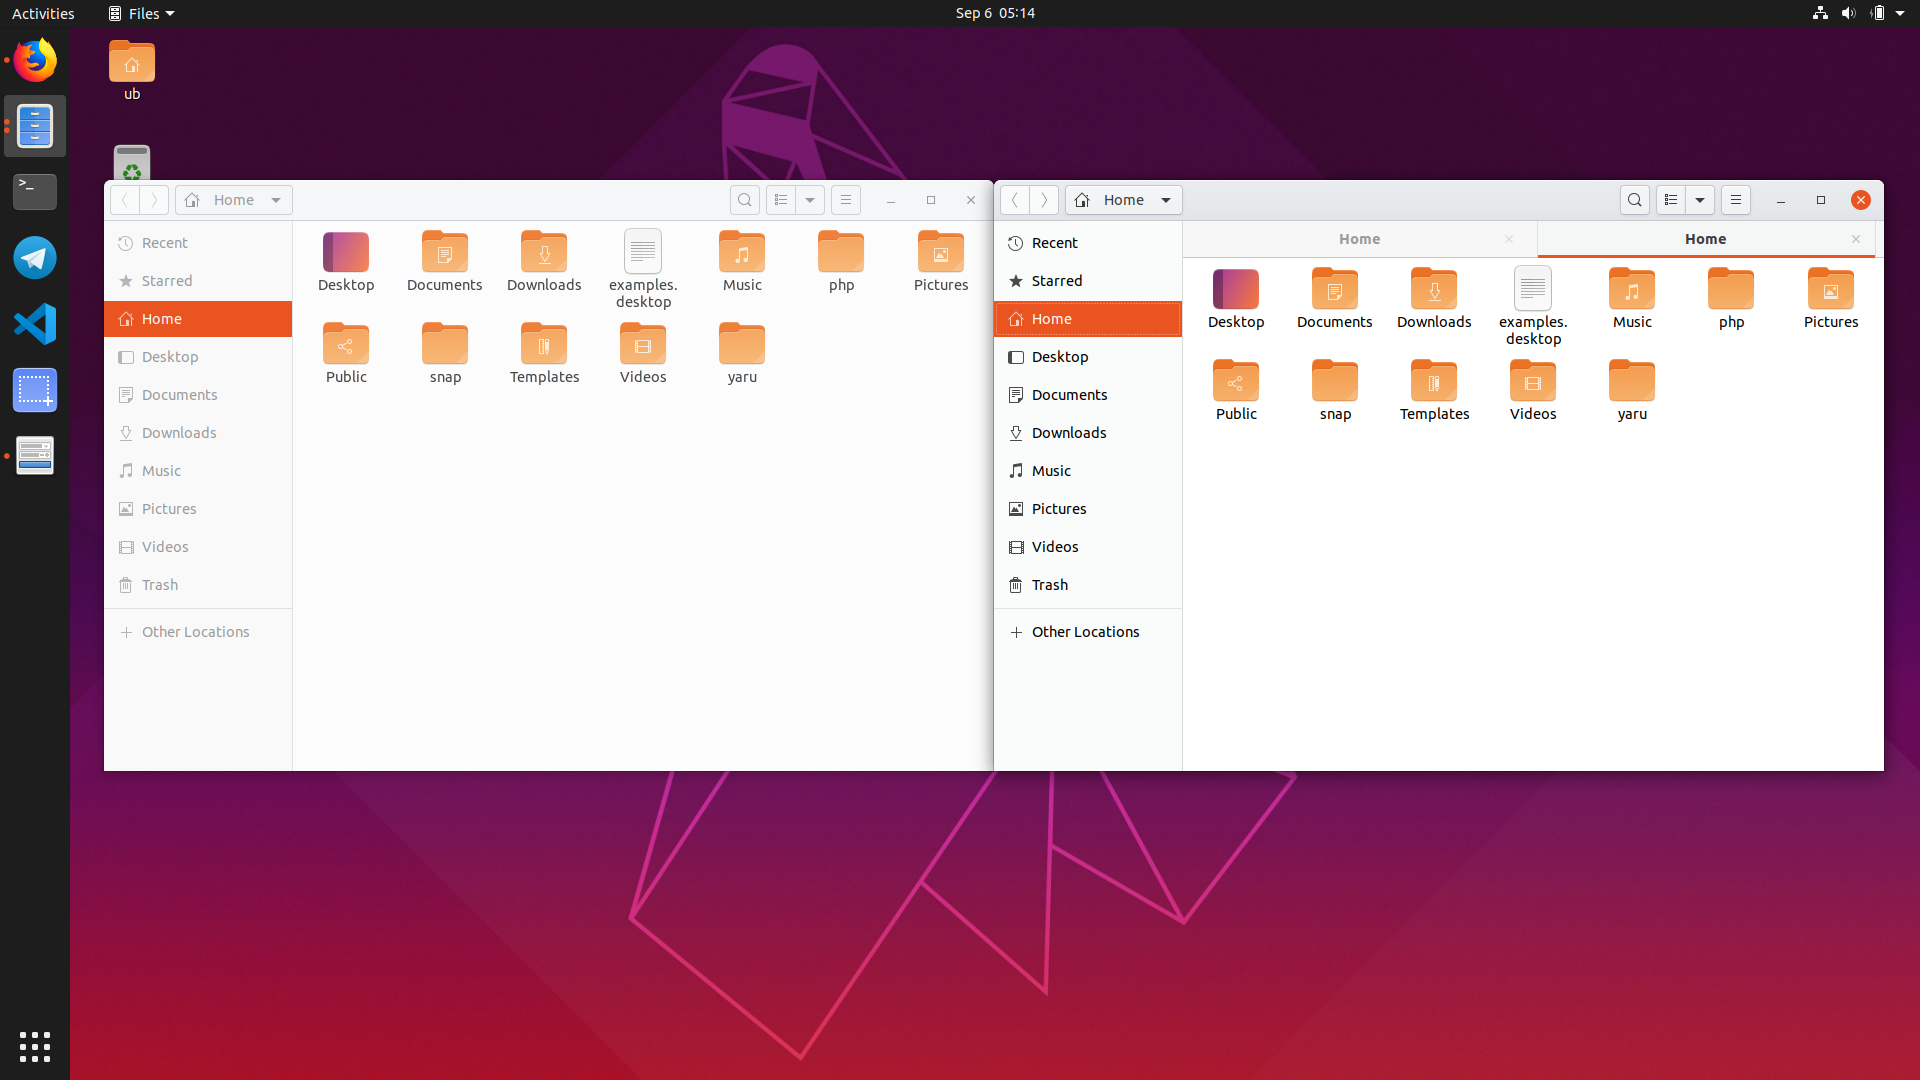
Task: Close the second Home tab
Action: [1855, 239]
